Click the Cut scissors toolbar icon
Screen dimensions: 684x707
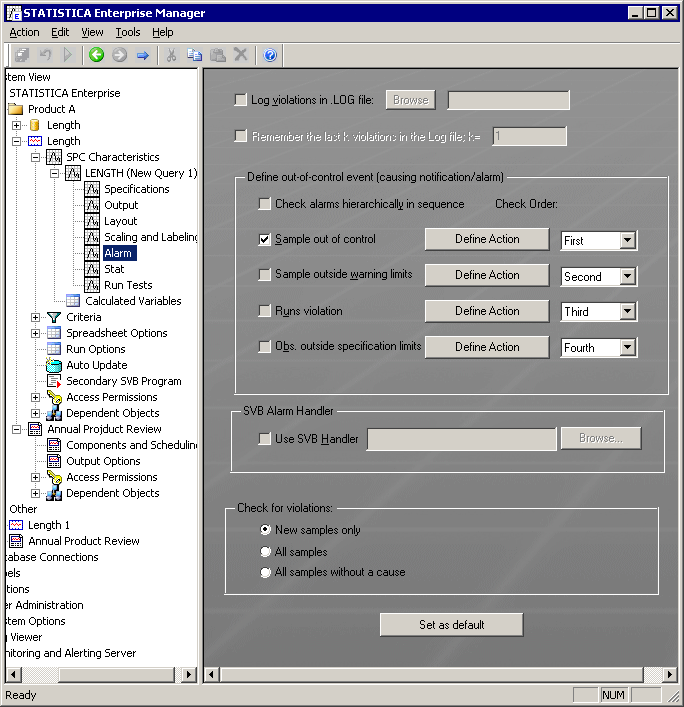point(171,55)
